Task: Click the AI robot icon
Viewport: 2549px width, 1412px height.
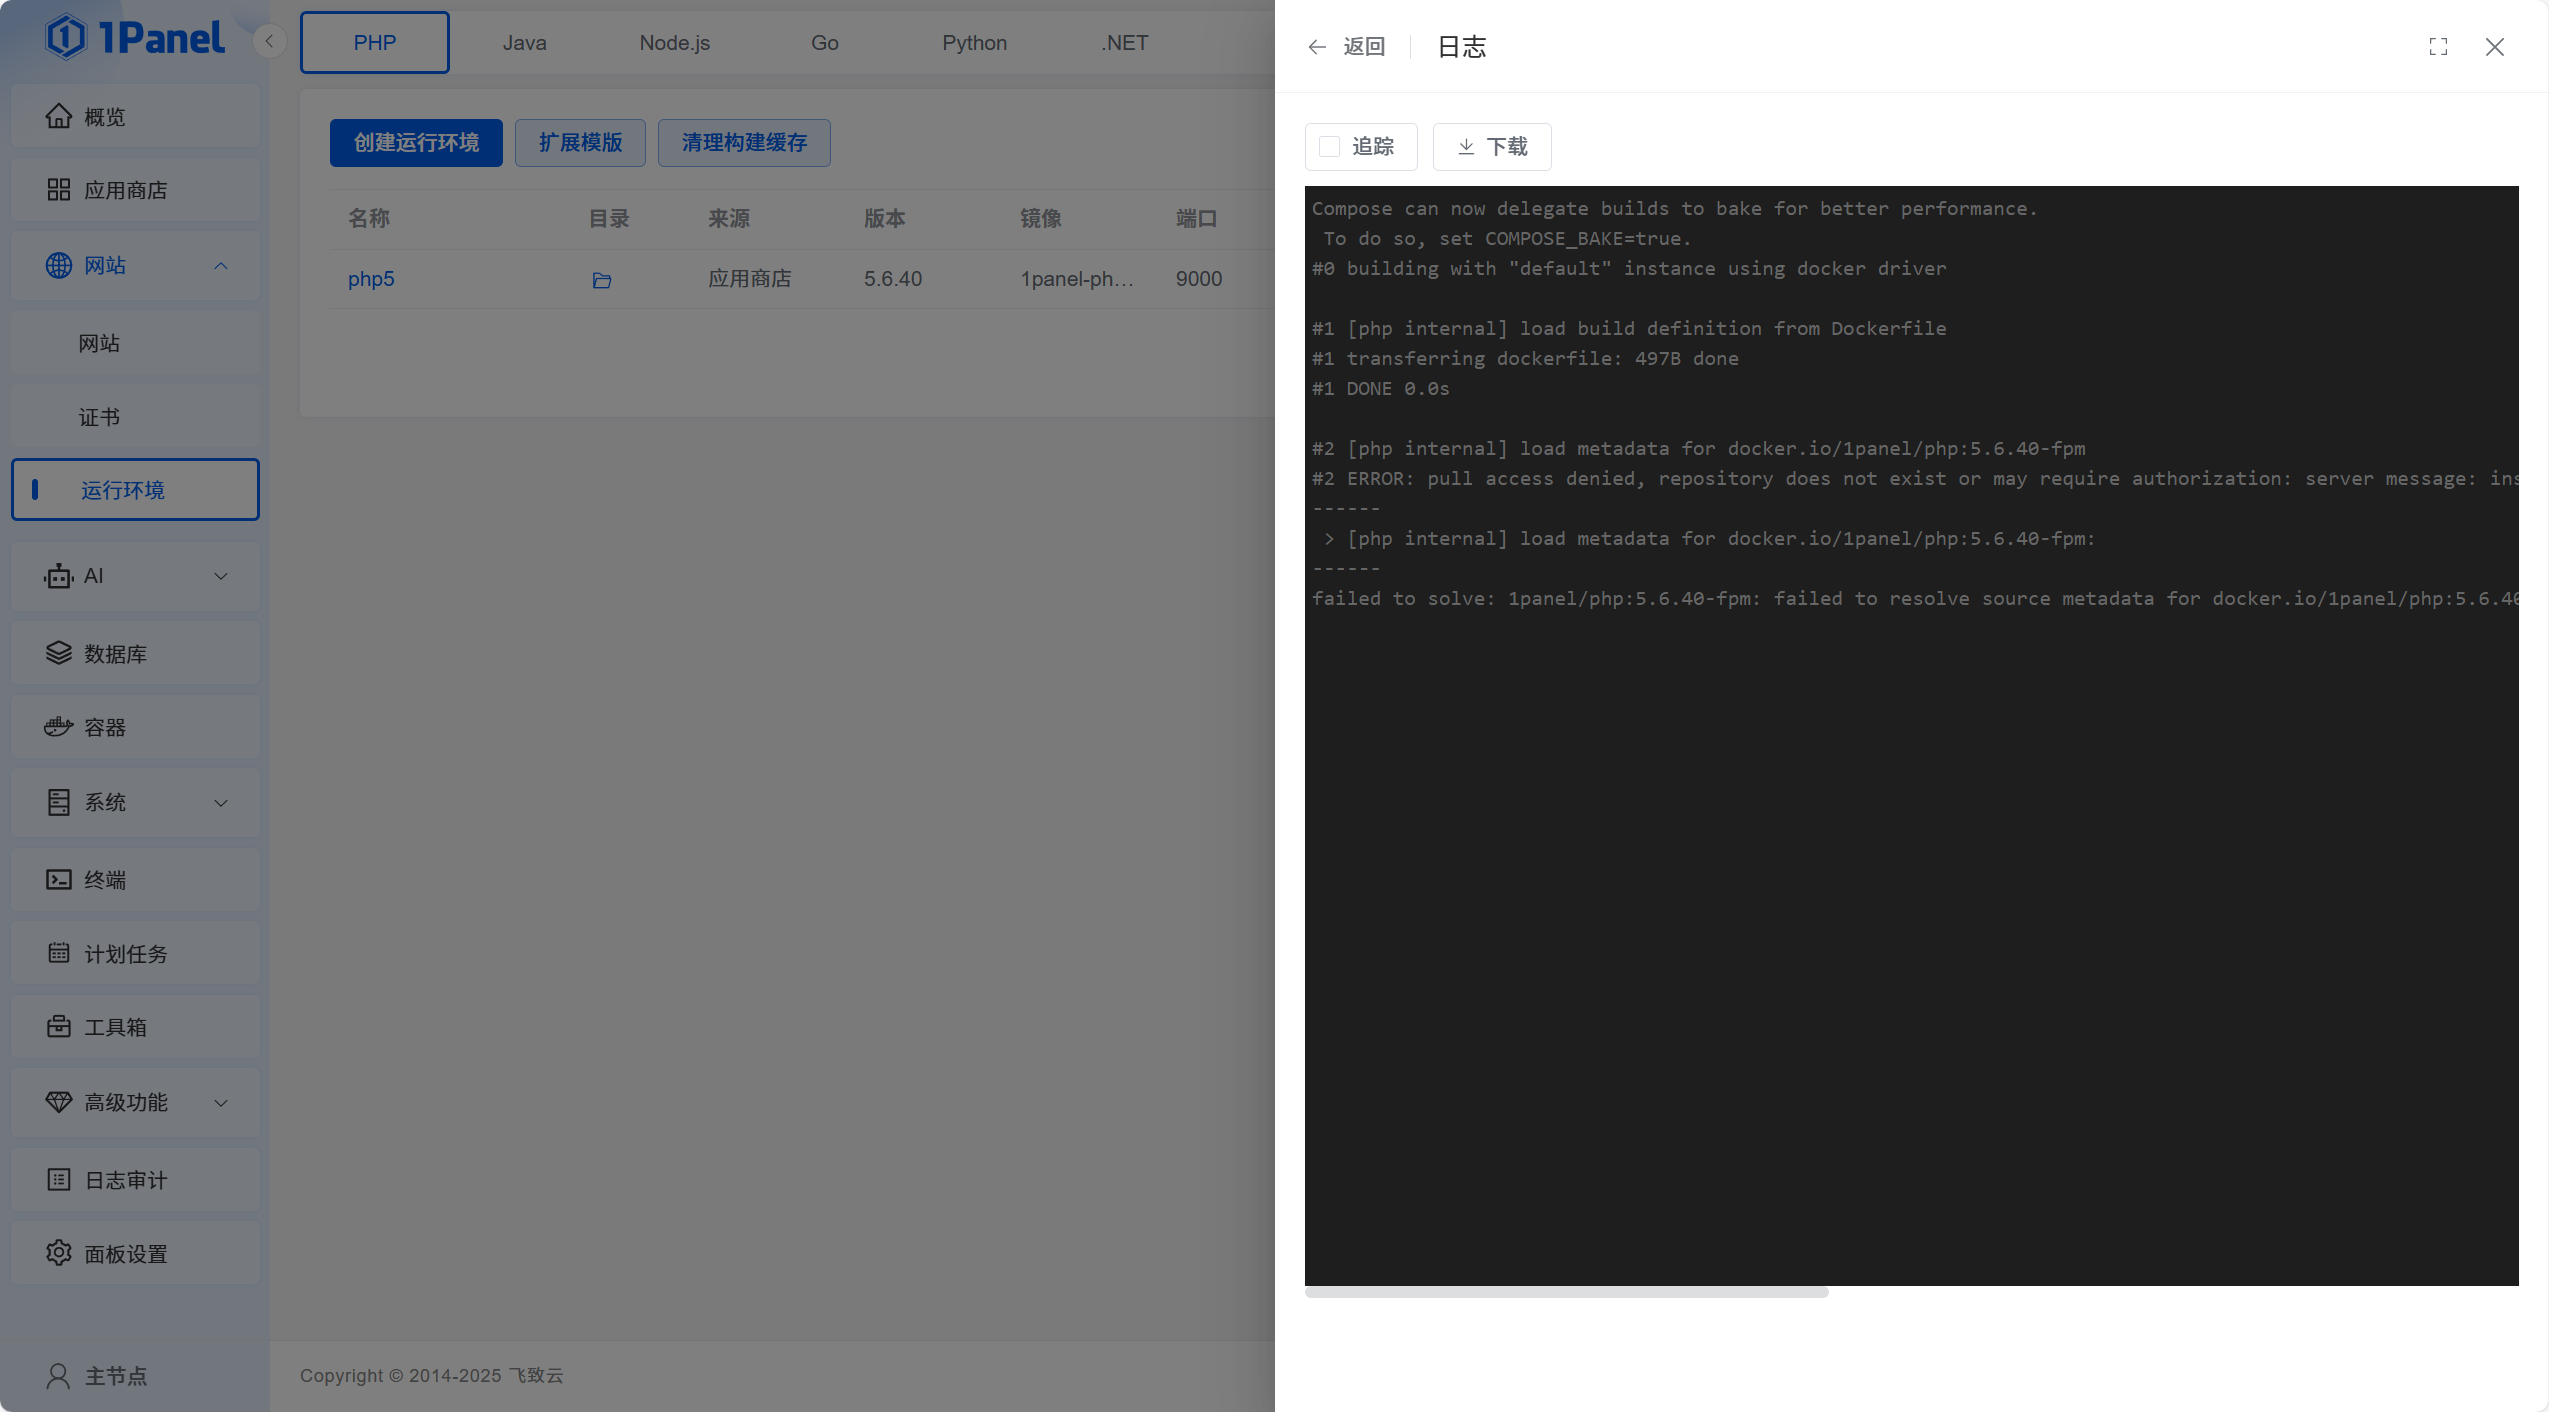Action: (59, 576)
